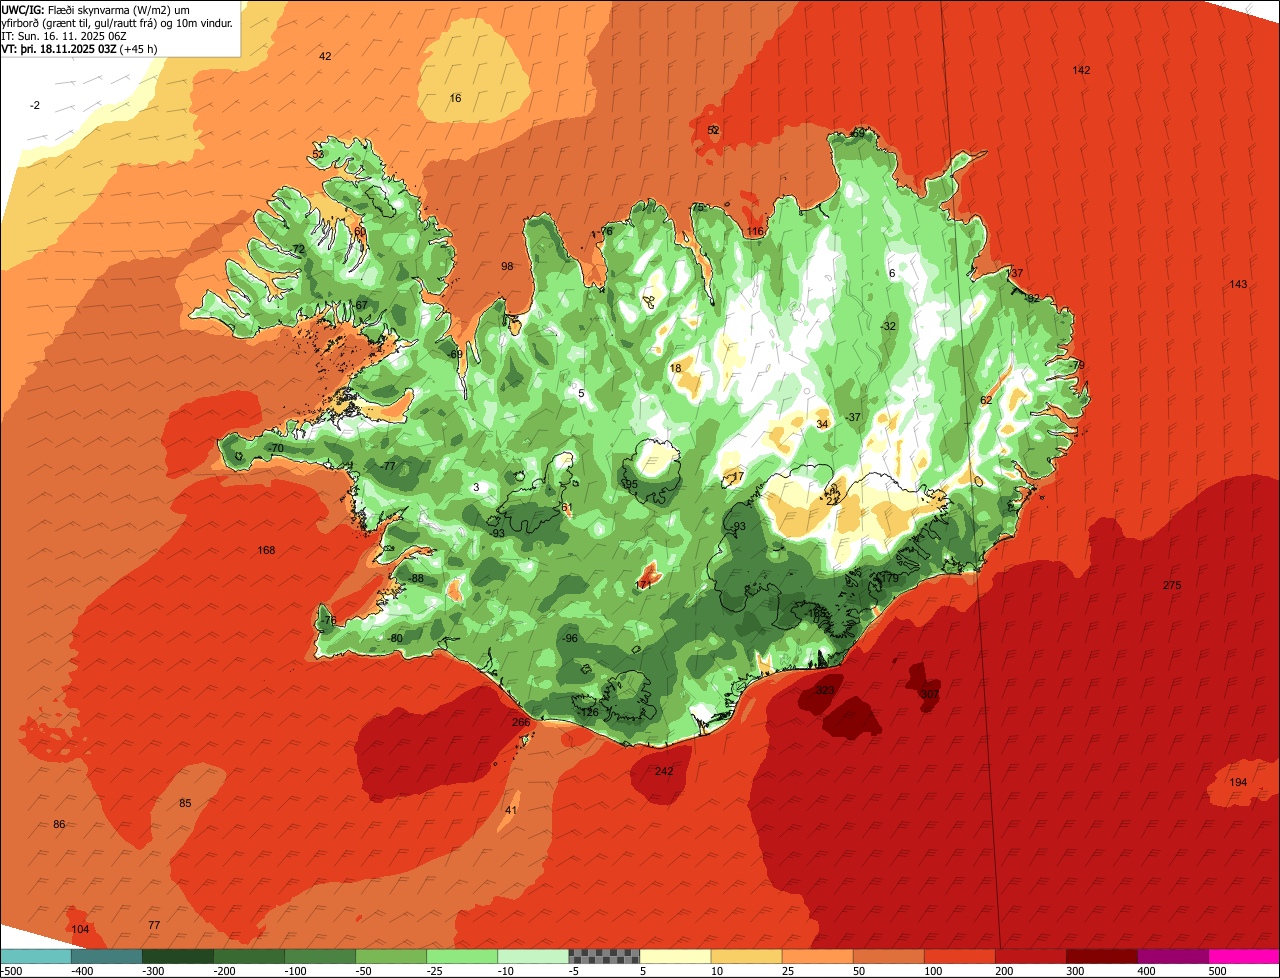Click the '-300' legend label

[x=153, y=970]
